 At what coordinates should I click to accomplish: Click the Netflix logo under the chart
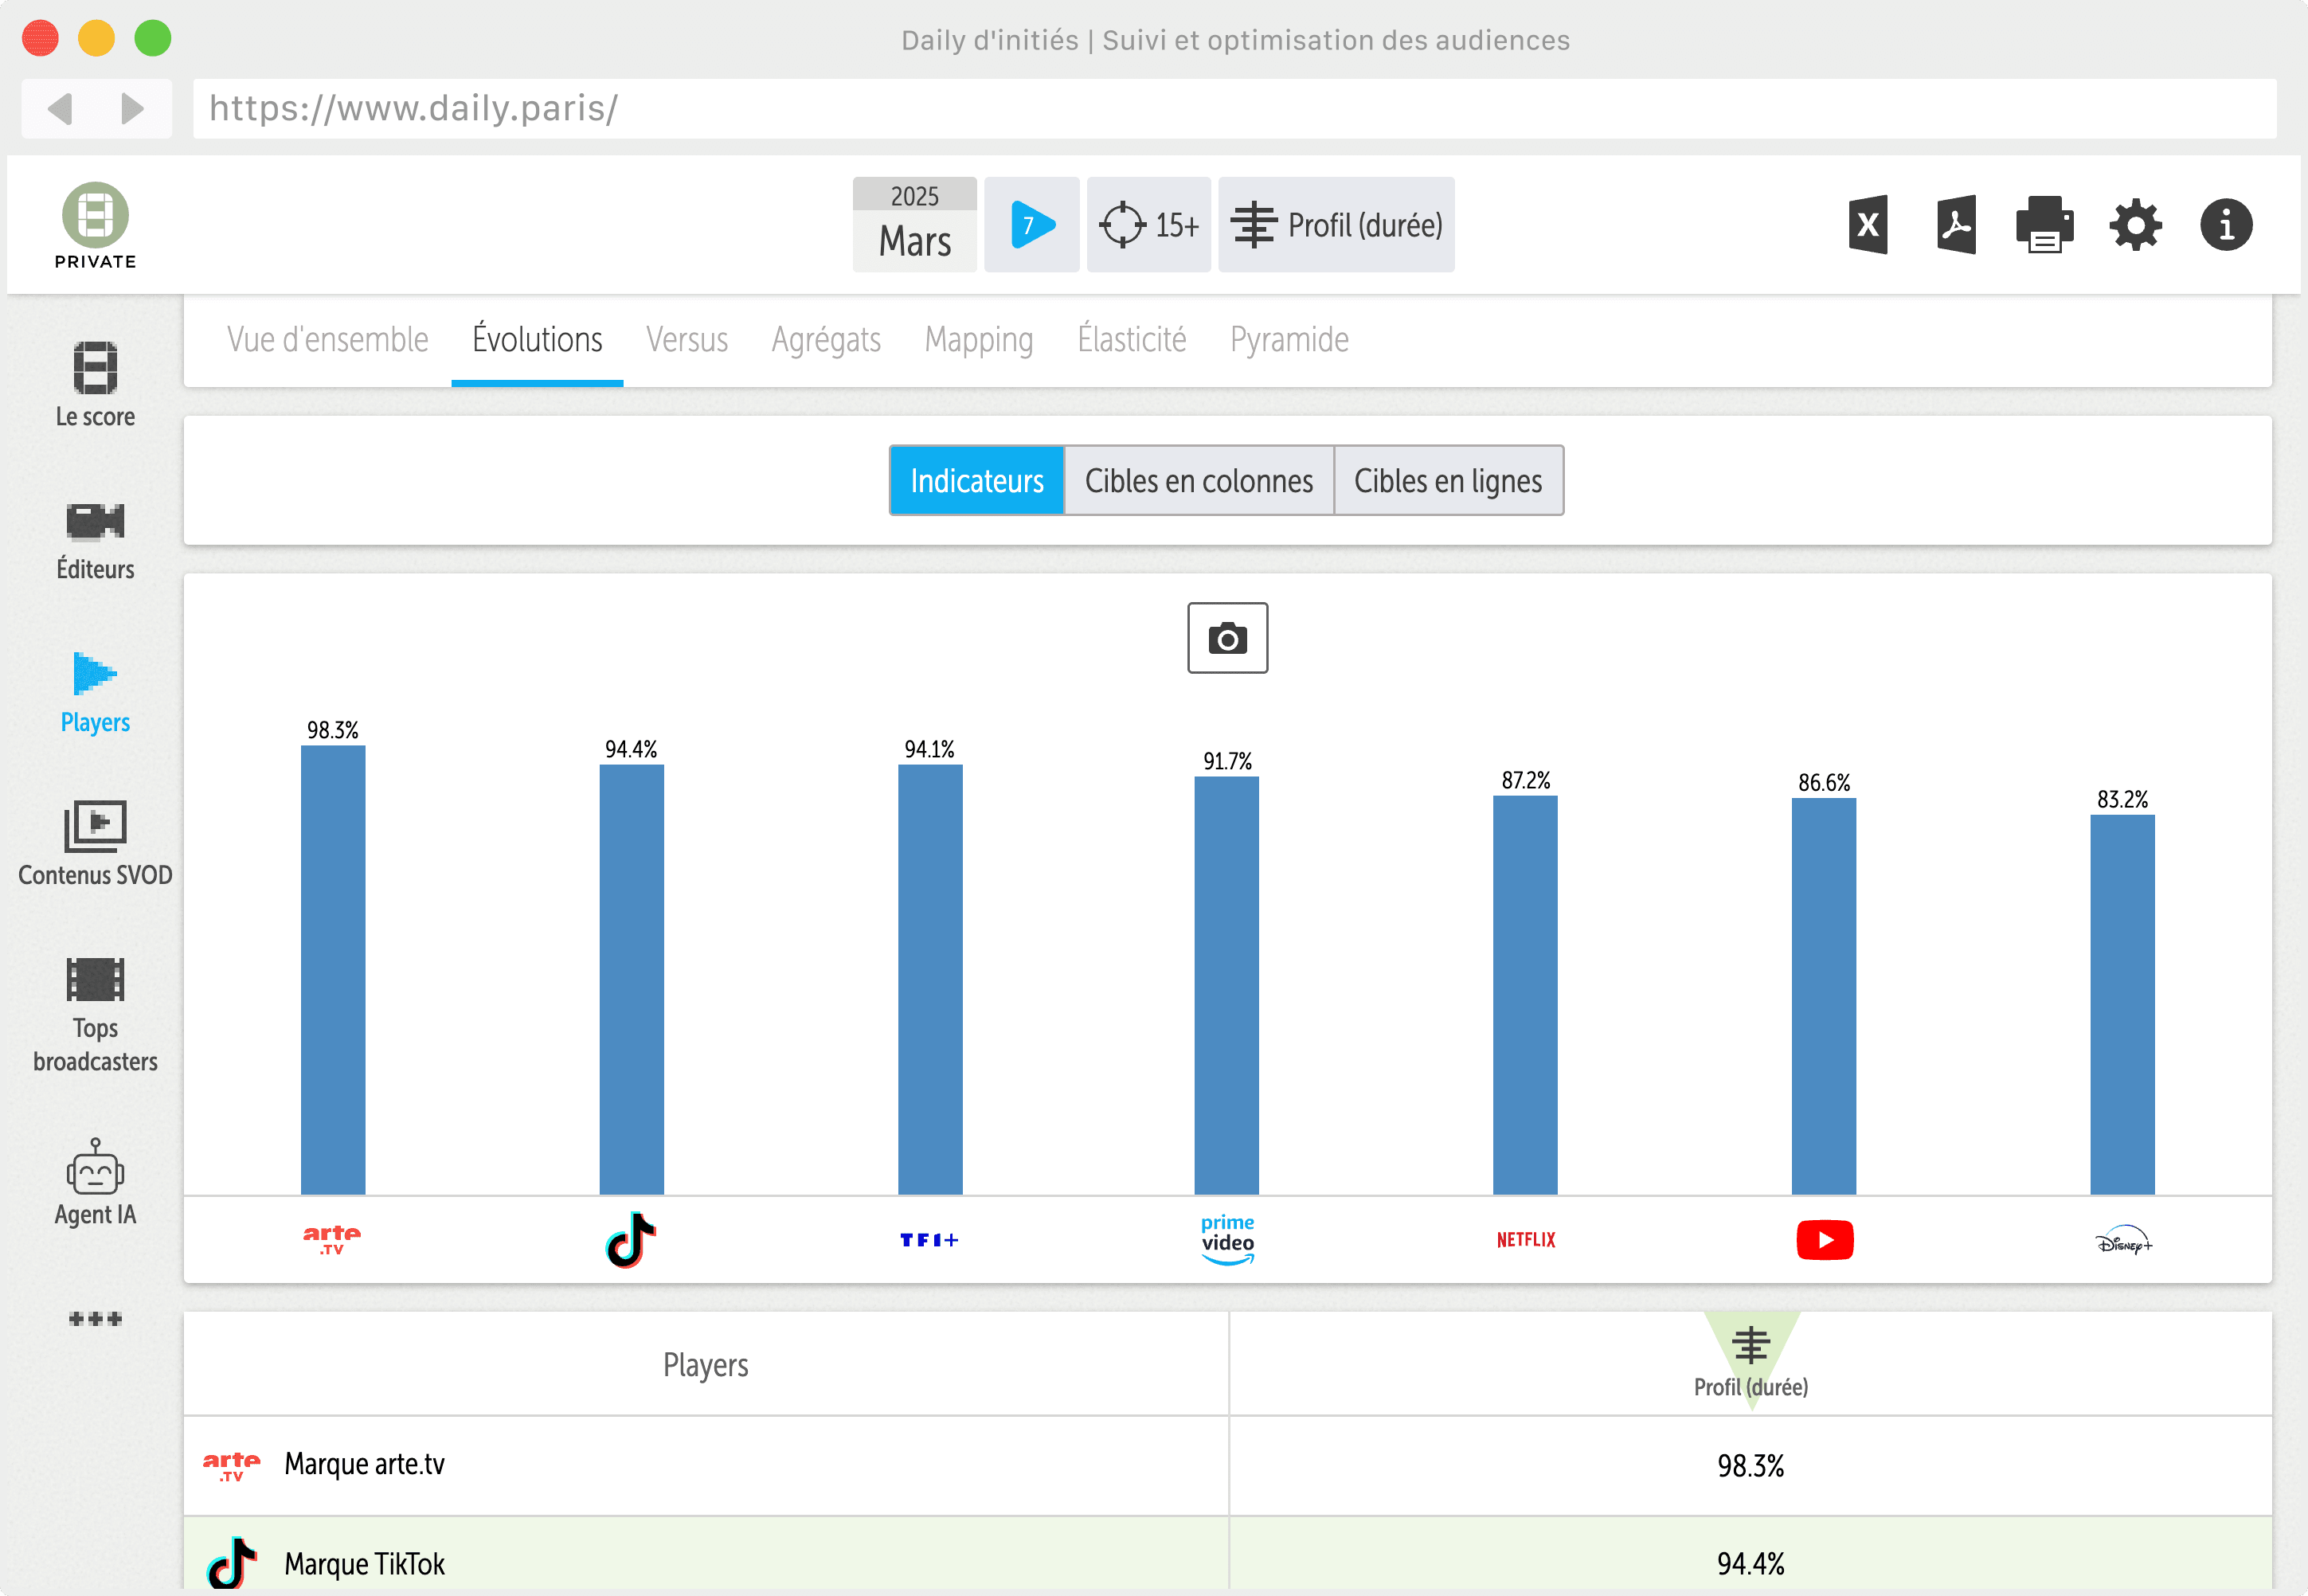[x=1525, y=1240]
